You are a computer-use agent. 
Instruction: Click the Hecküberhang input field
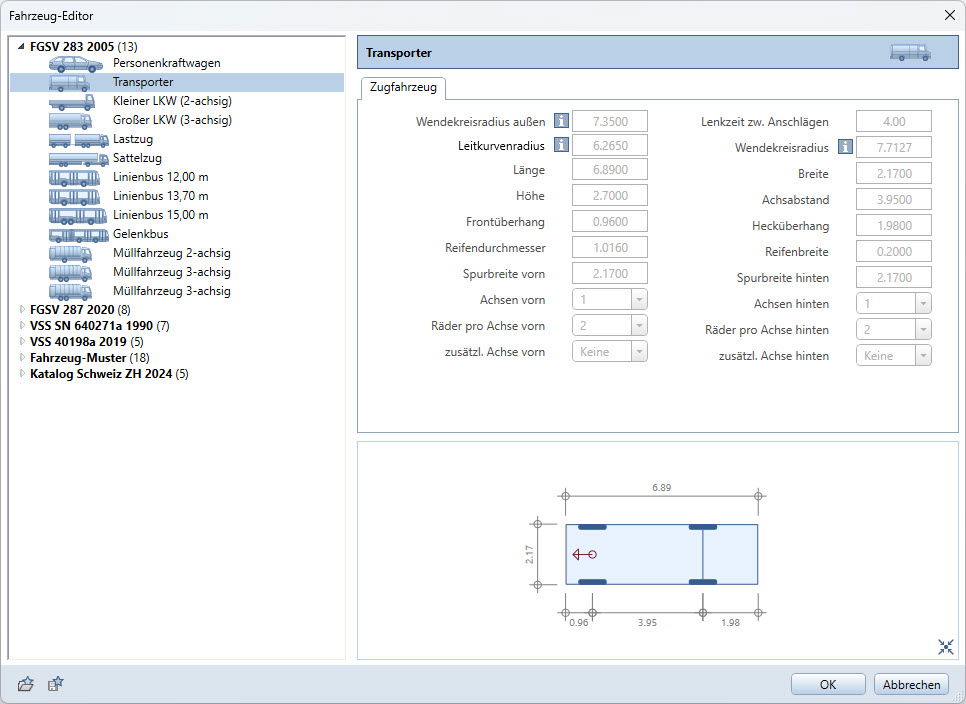[x=894, y=225]
